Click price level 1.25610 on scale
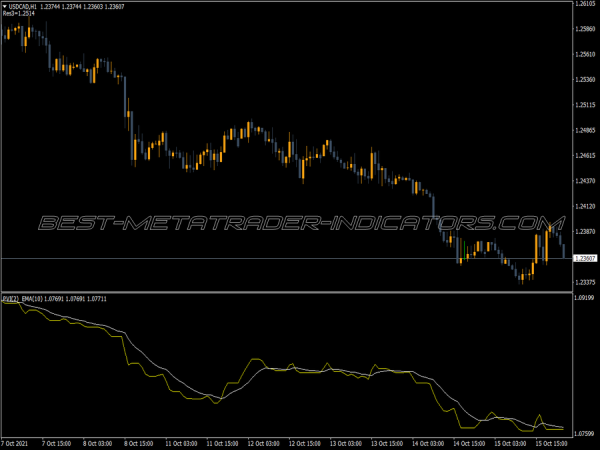 click(585, 54)
